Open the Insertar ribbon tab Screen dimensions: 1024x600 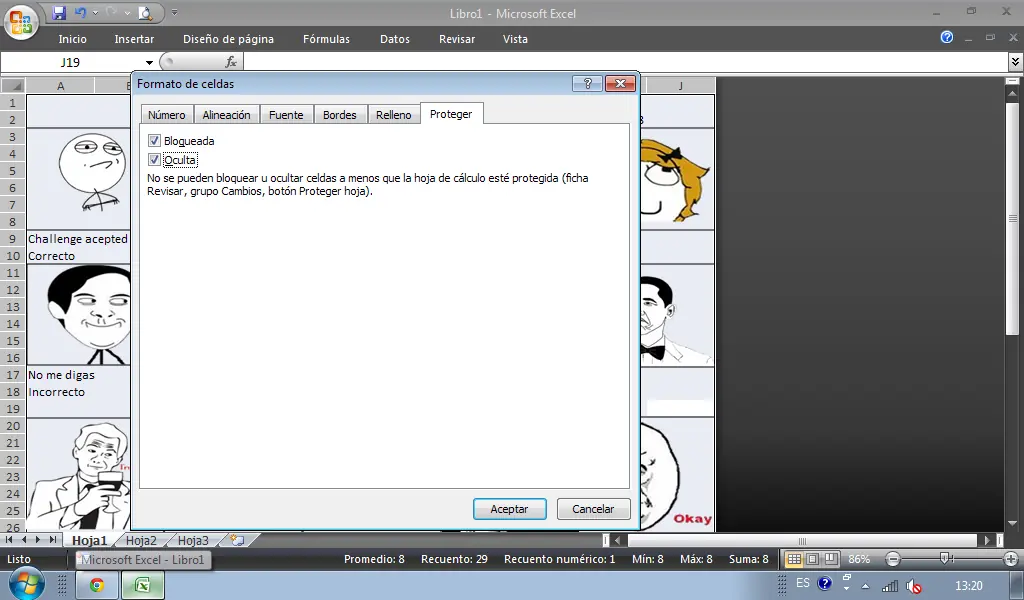point(134,39)
